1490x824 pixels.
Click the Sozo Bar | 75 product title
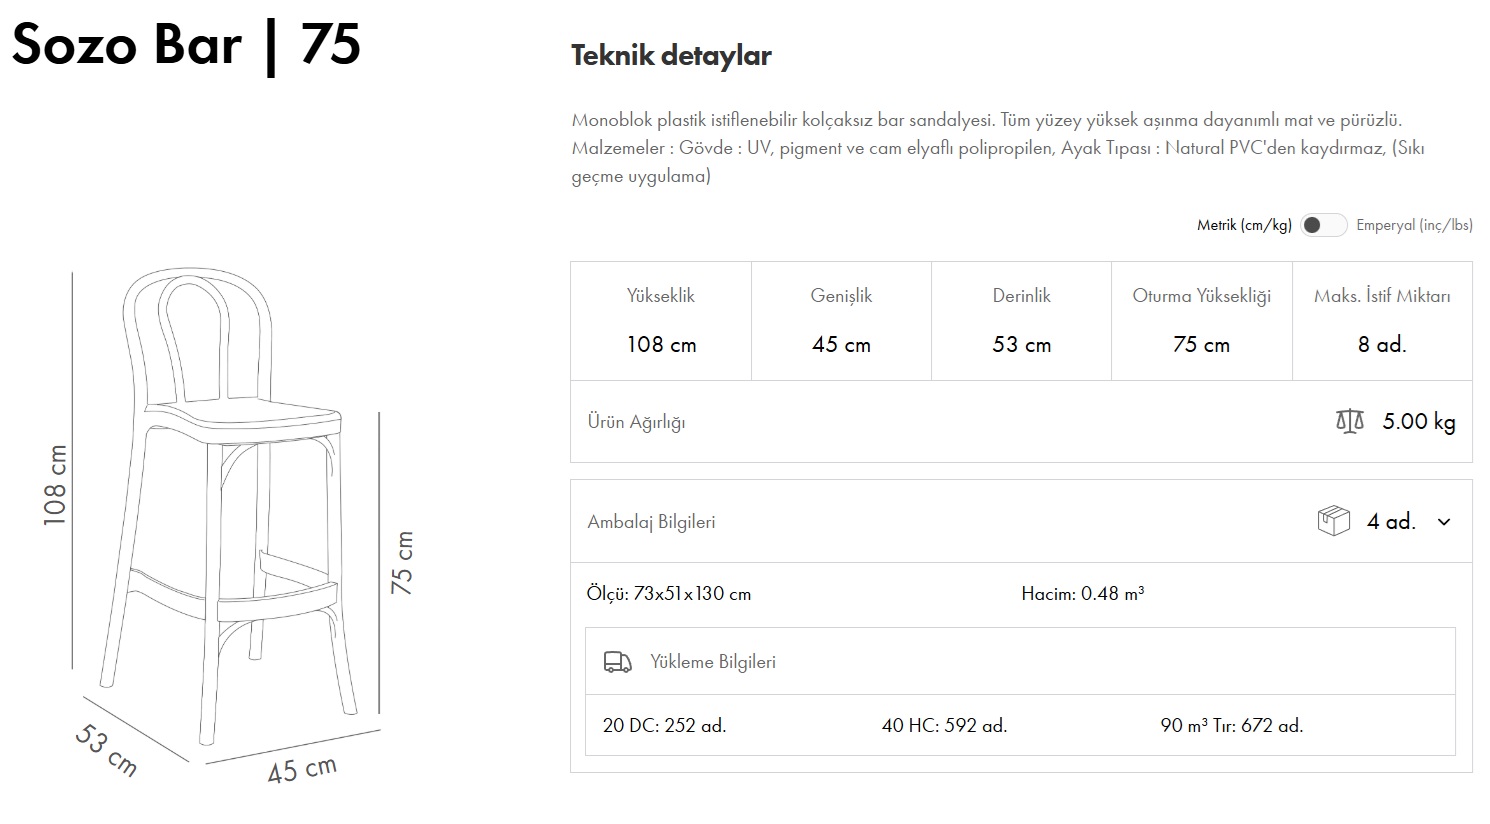point(186,45)
